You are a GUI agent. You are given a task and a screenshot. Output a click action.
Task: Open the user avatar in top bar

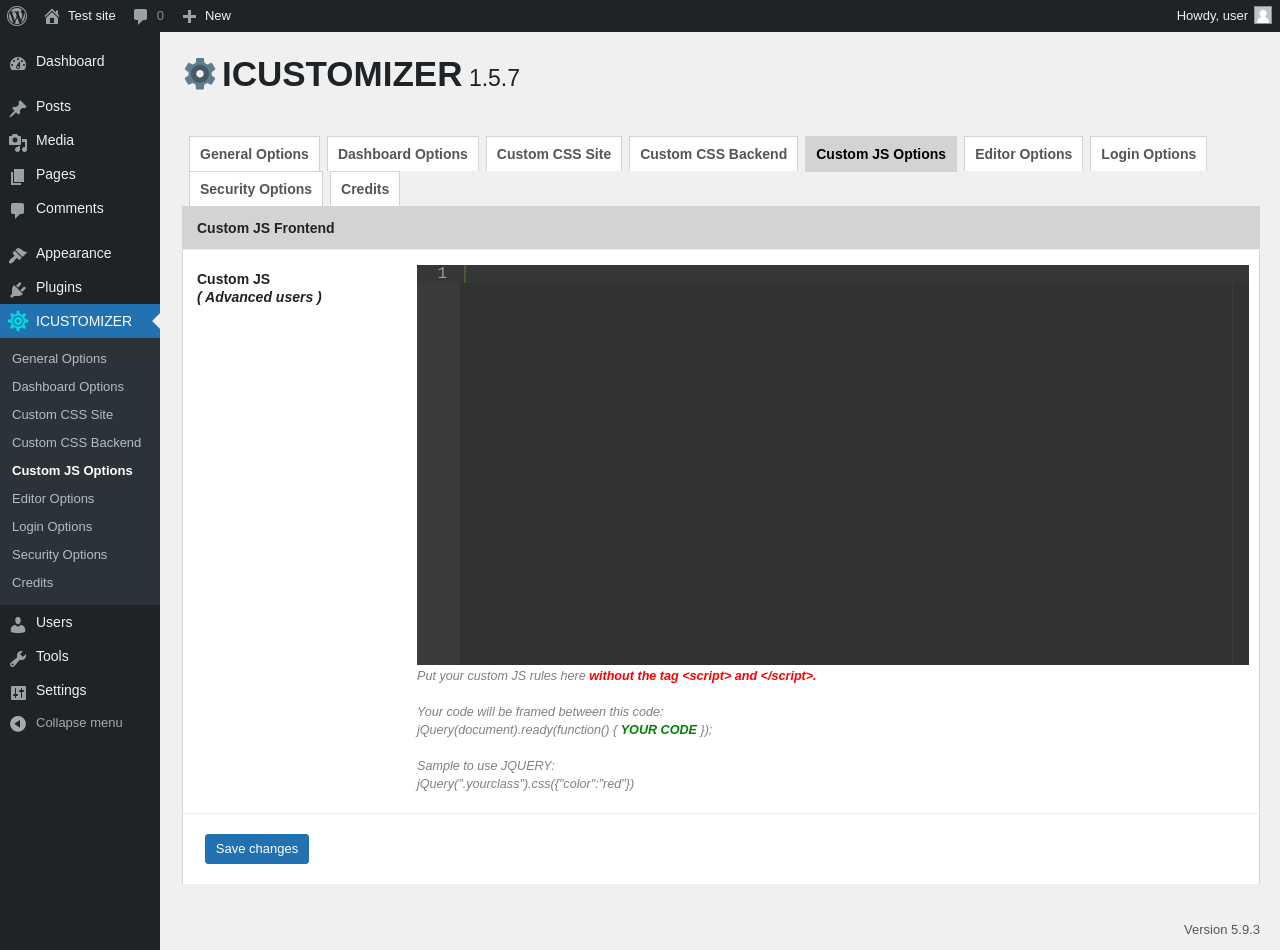coord(1263,15)
